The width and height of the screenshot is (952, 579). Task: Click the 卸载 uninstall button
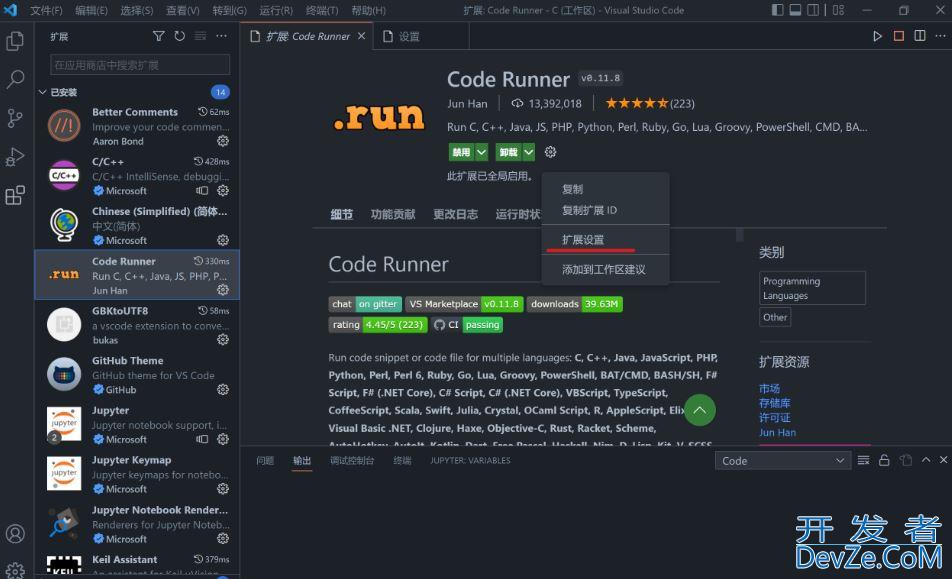[x=508, y=152]
